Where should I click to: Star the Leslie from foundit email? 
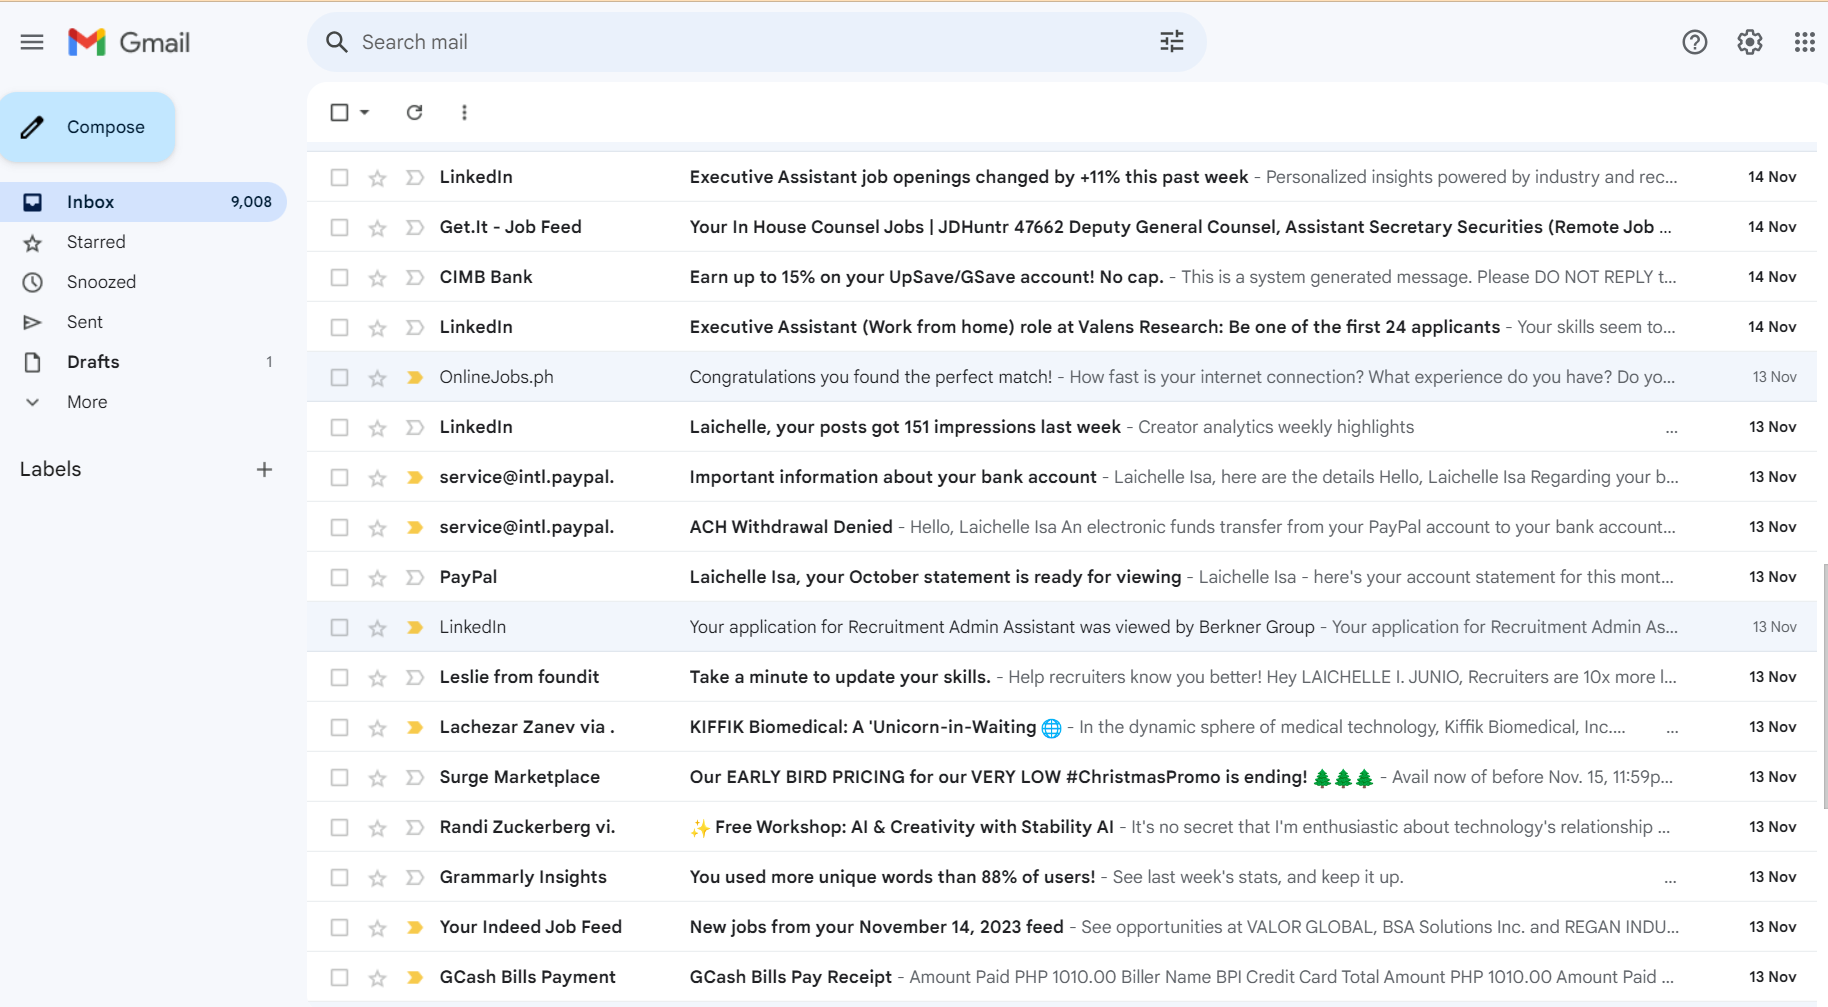click(x=377, y=678)
